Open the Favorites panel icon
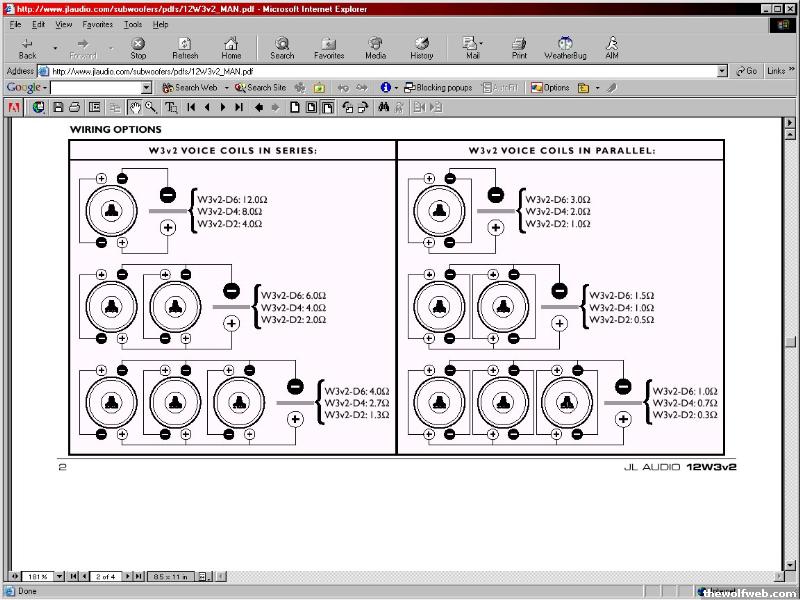This screenshot has width=800, height=600. point(328,48)
